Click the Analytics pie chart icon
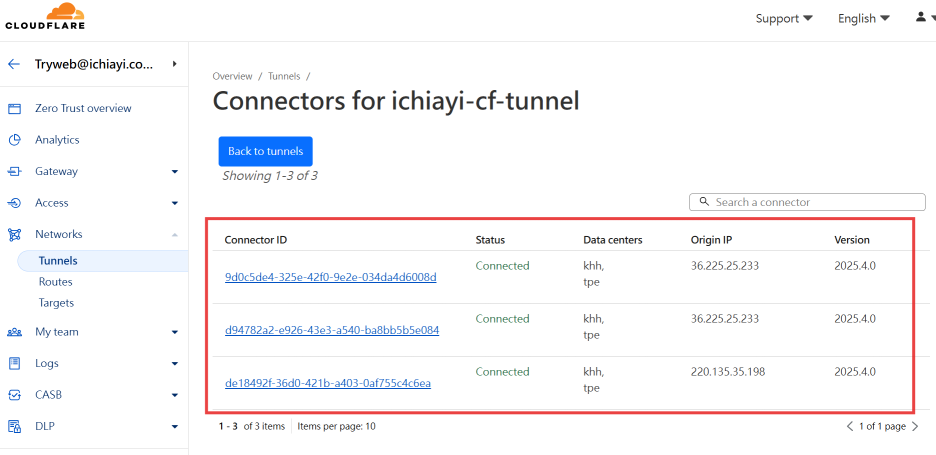The height and width of the screenshot is (455, 936). tap(14, 140)
